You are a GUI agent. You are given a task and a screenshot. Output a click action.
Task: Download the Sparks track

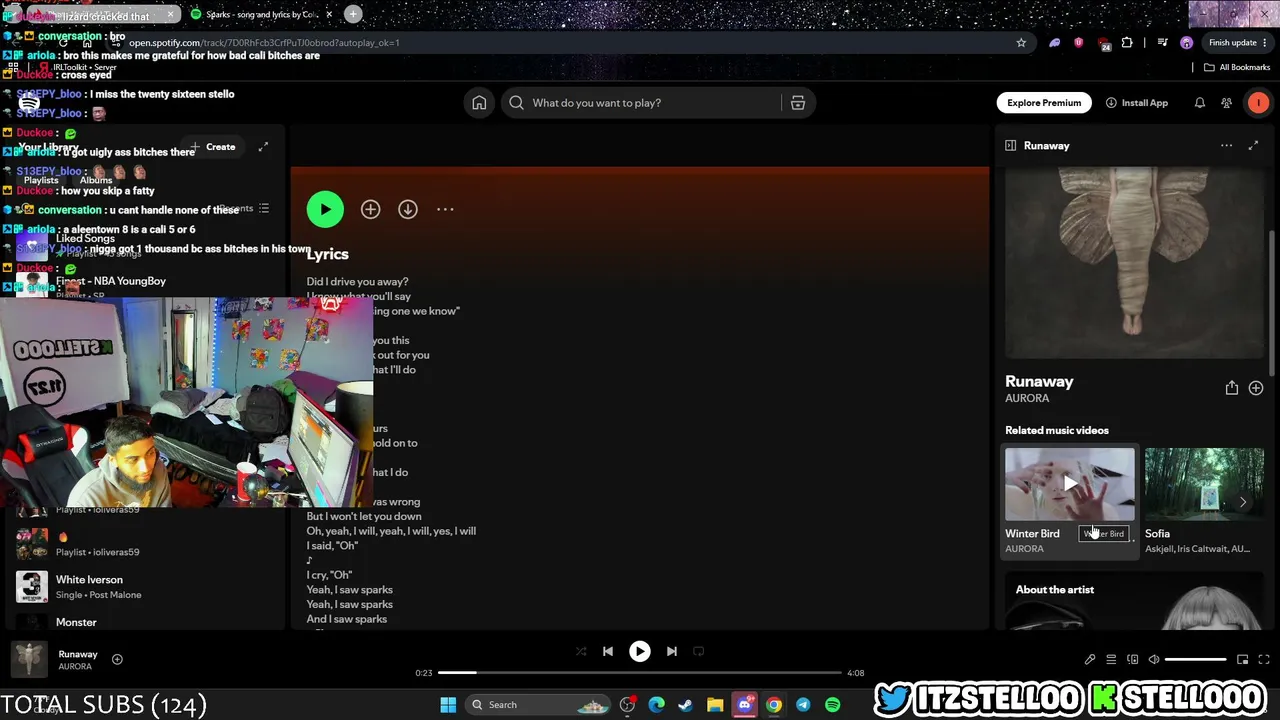(x=408, y=209)
